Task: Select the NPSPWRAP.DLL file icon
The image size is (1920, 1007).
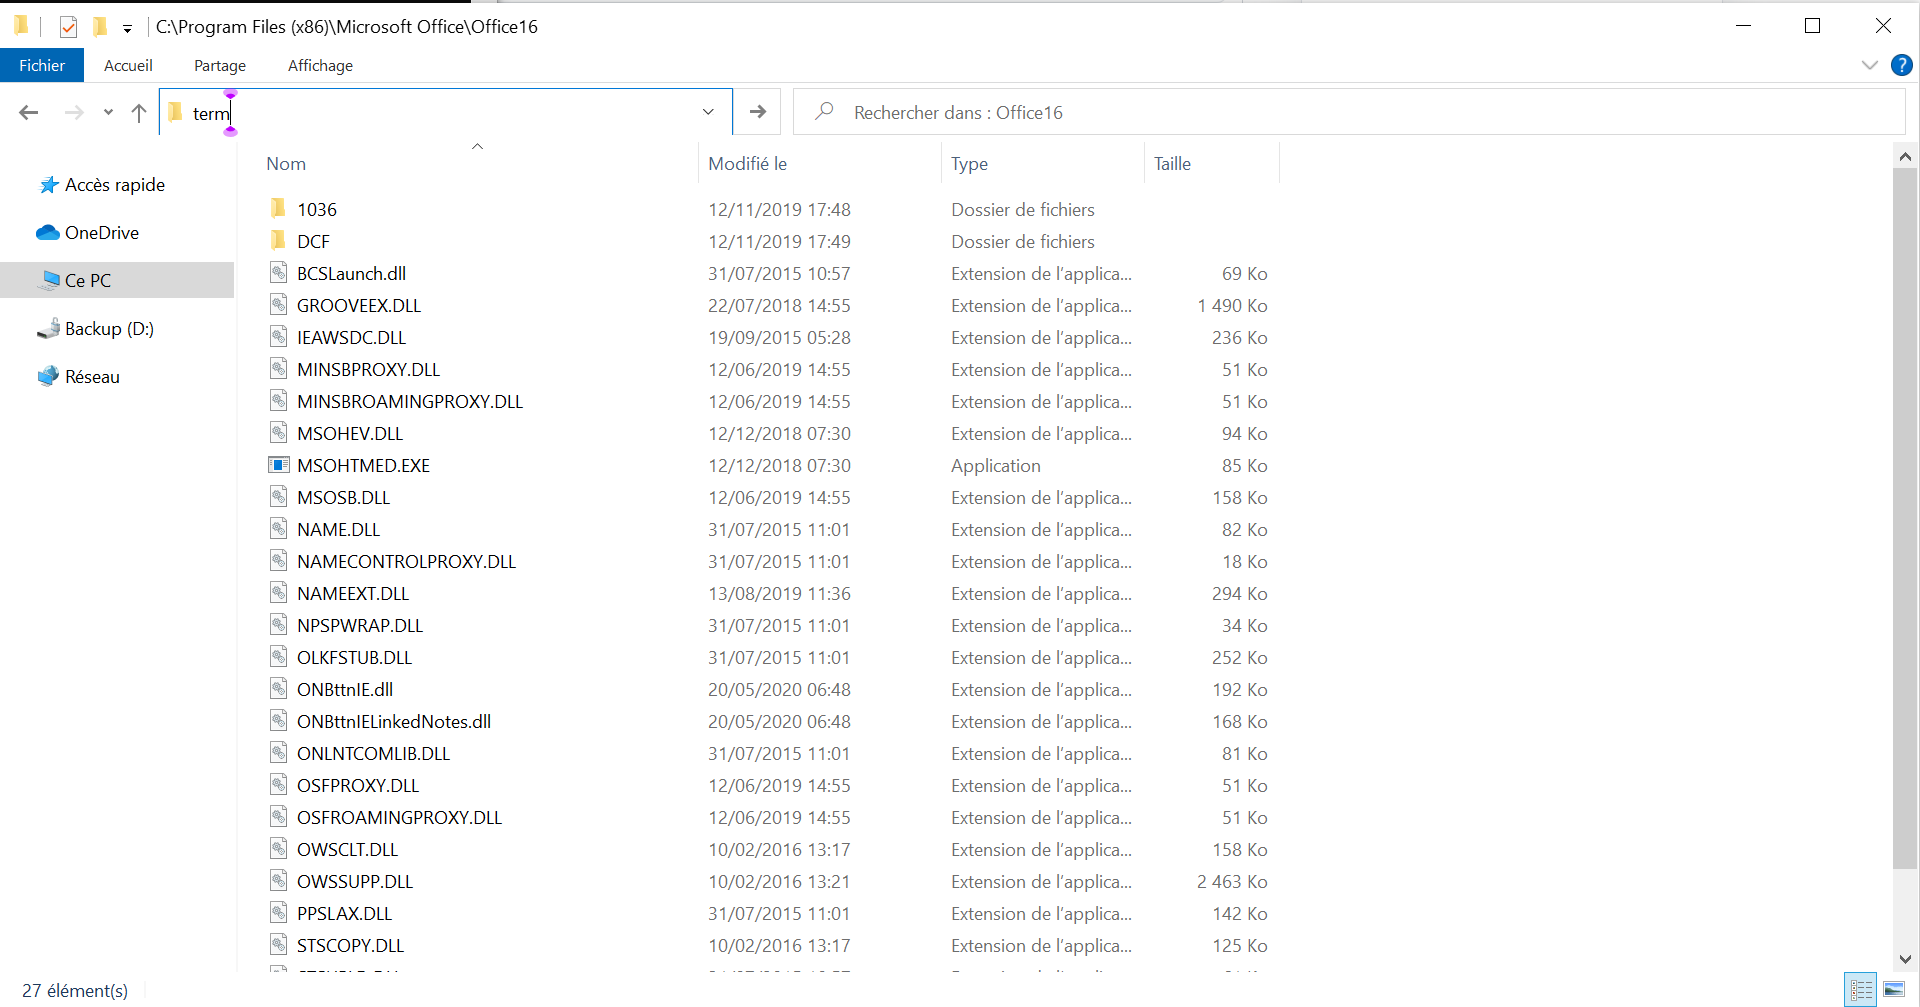Action: (x=279, y=625)
